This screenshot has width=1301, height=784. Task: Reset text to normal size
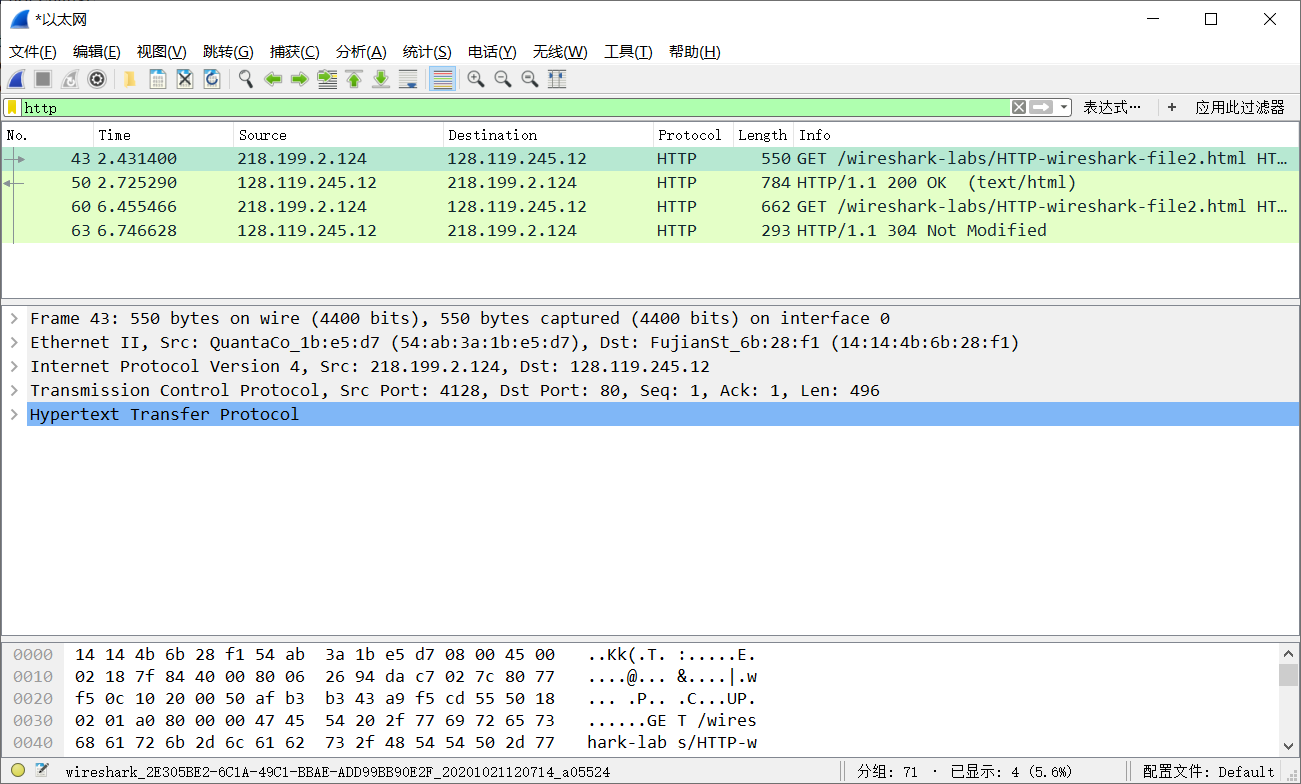point(530,79)
